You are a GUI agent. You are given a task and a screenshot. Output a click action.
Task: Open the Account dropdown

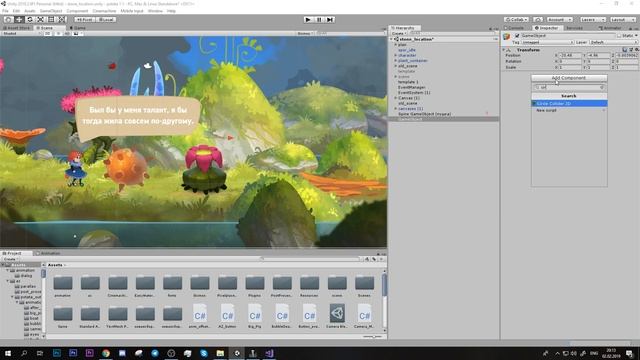560,19
